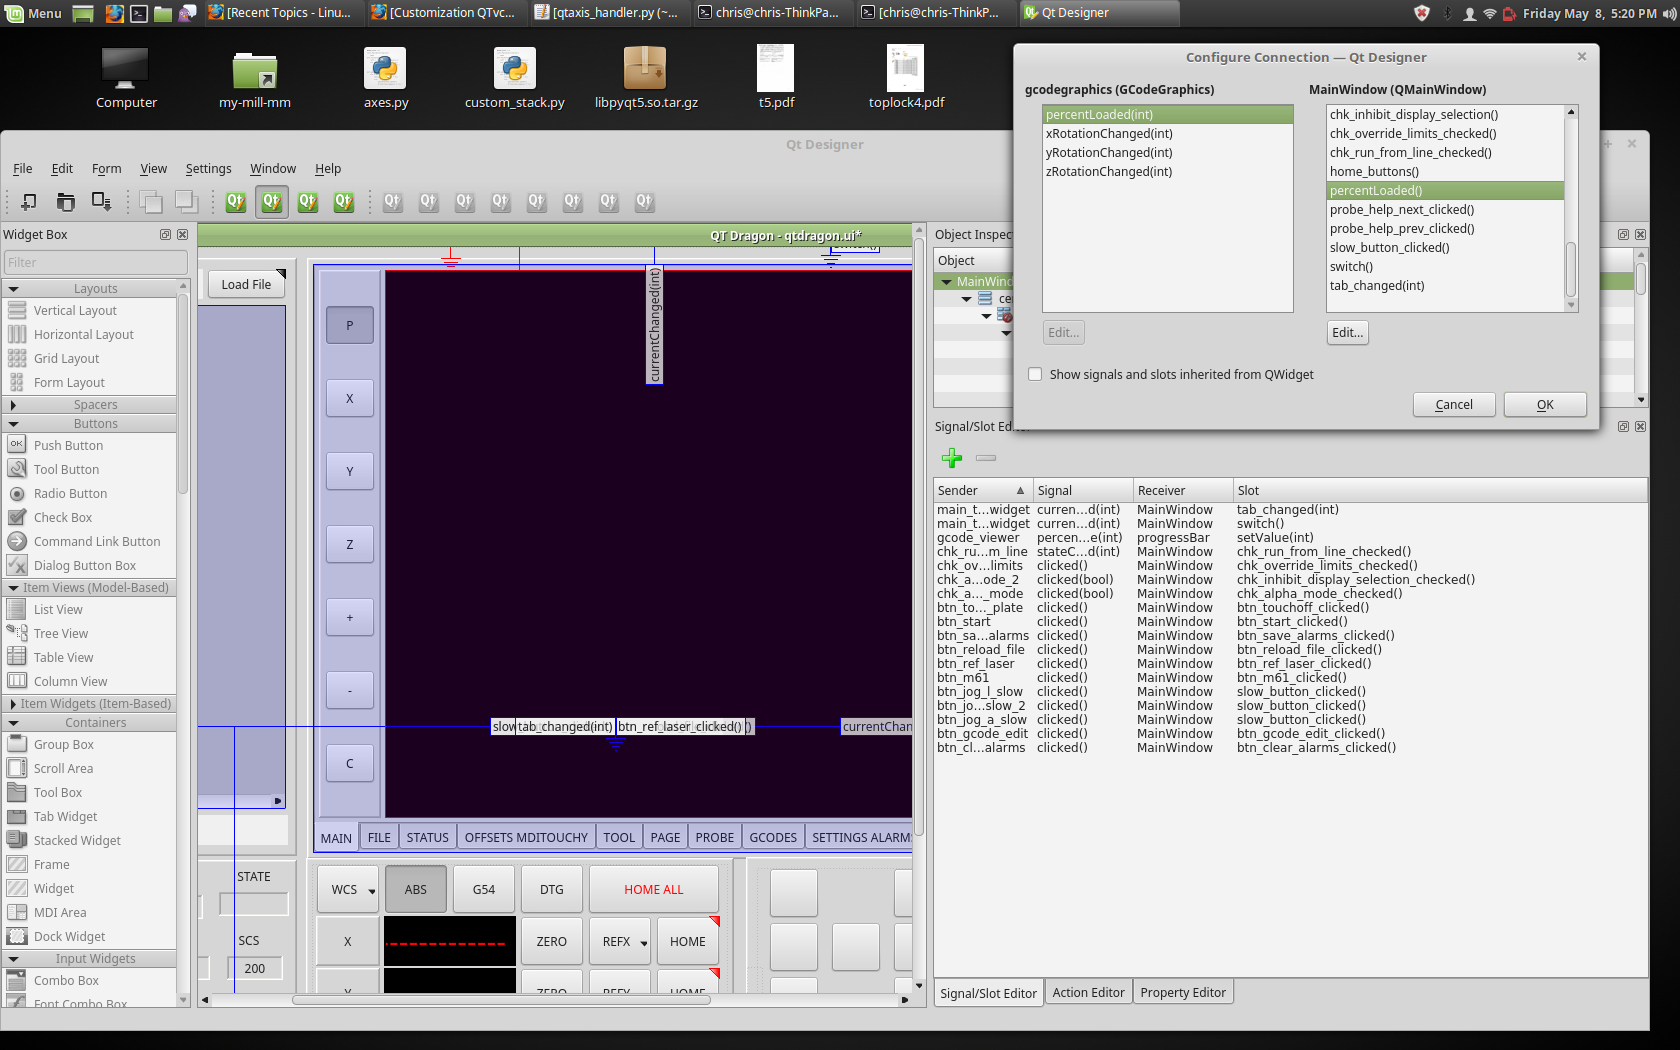
Task: Switch to the Property Editor tab
Action: point(1183,992)
